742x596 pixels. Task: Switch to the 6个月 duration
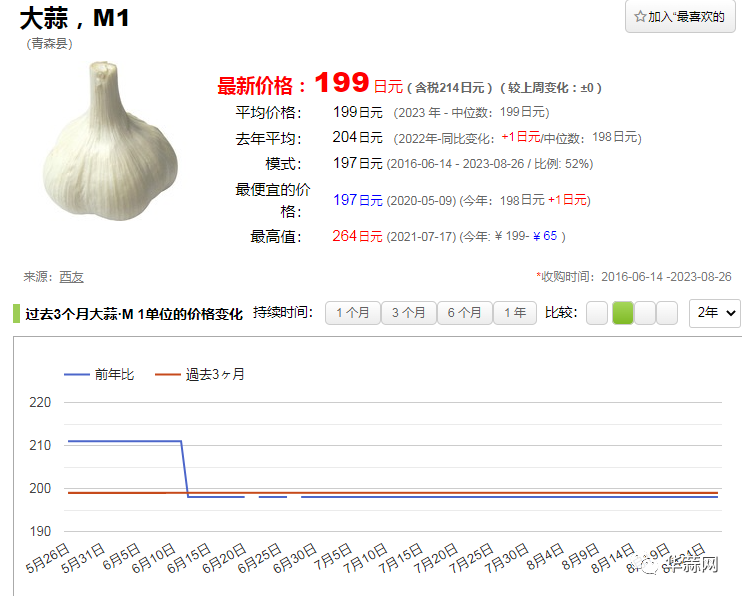click(464, 313)
